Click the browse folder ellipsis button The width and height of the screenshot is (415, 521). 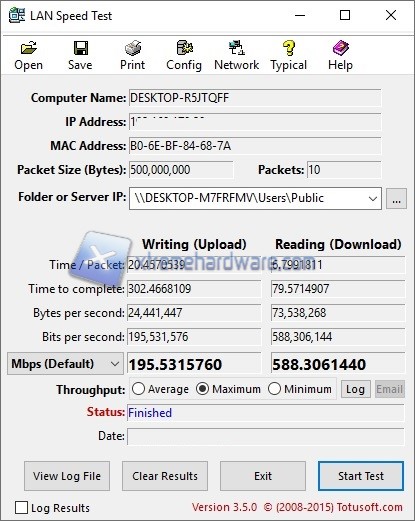click(396, 199)
